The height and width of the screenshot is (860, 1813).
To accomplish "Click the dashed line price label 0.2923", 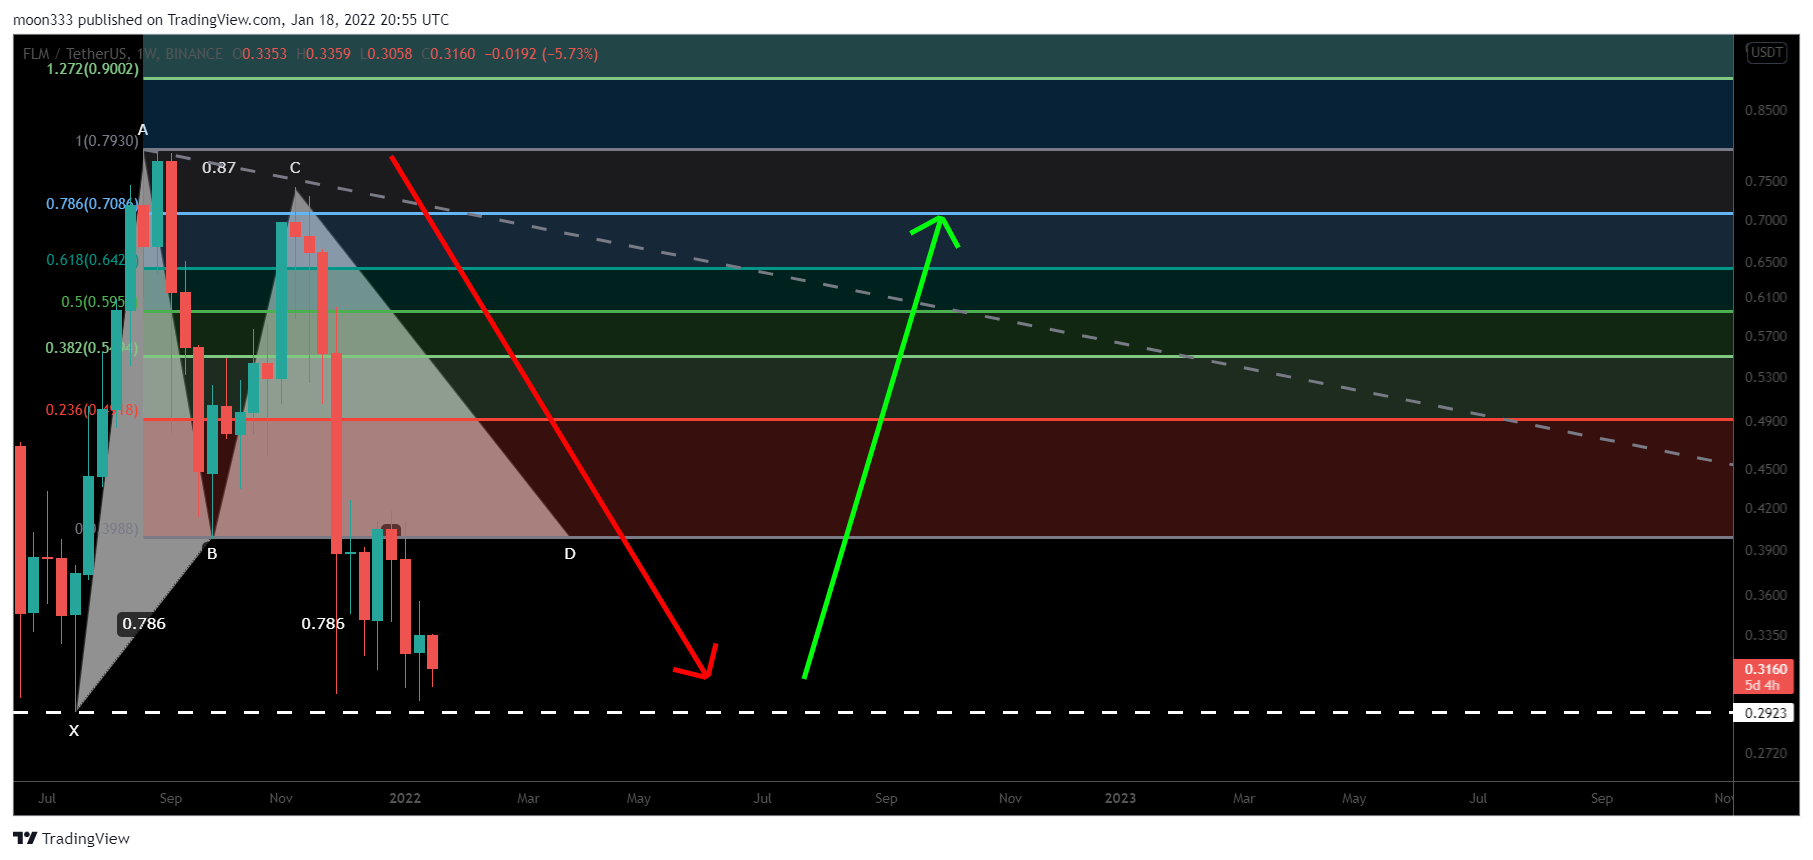I will coord(1765,713).
